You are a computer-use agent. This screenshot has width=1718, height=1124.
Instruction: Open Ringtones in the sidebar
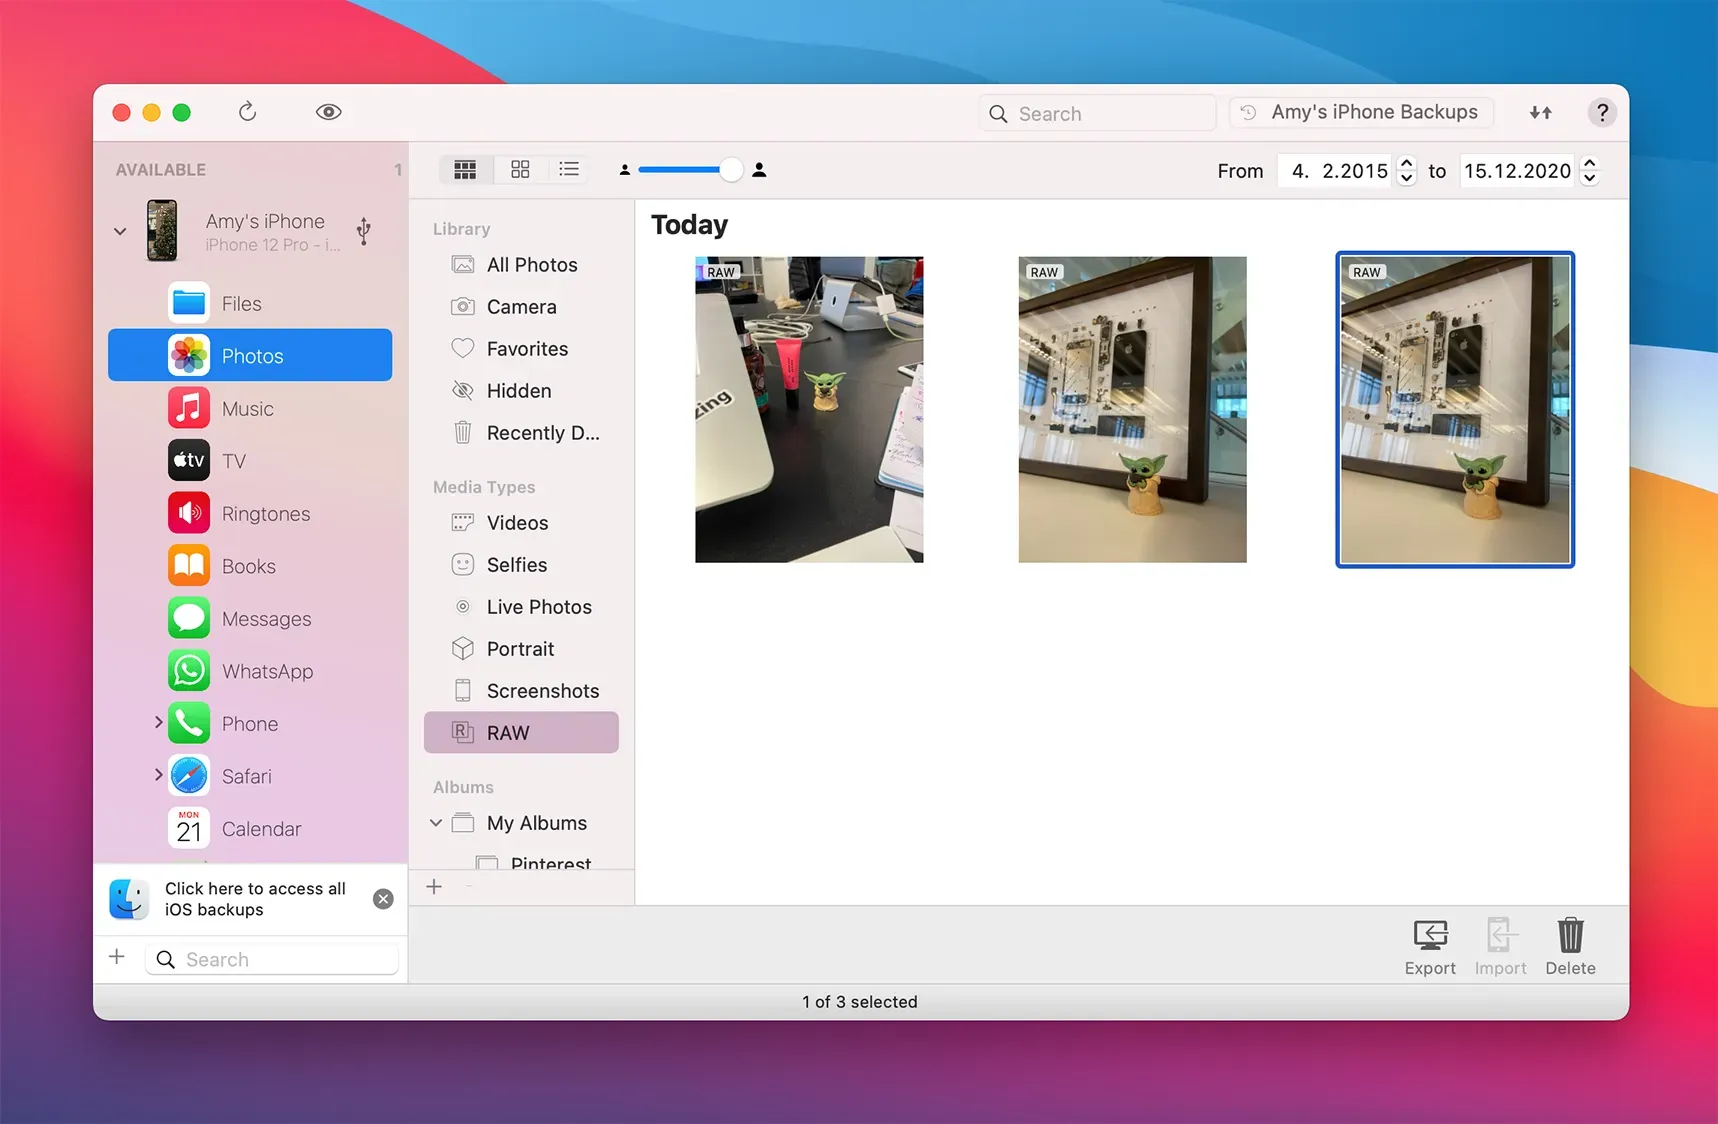[x=265, y=514]
